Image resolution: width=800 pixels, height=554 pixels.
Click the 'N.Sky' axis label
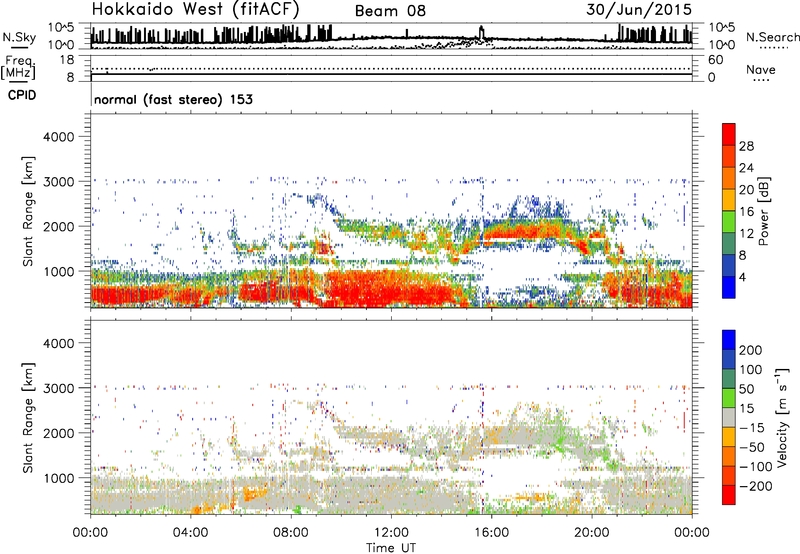[19, 37]
